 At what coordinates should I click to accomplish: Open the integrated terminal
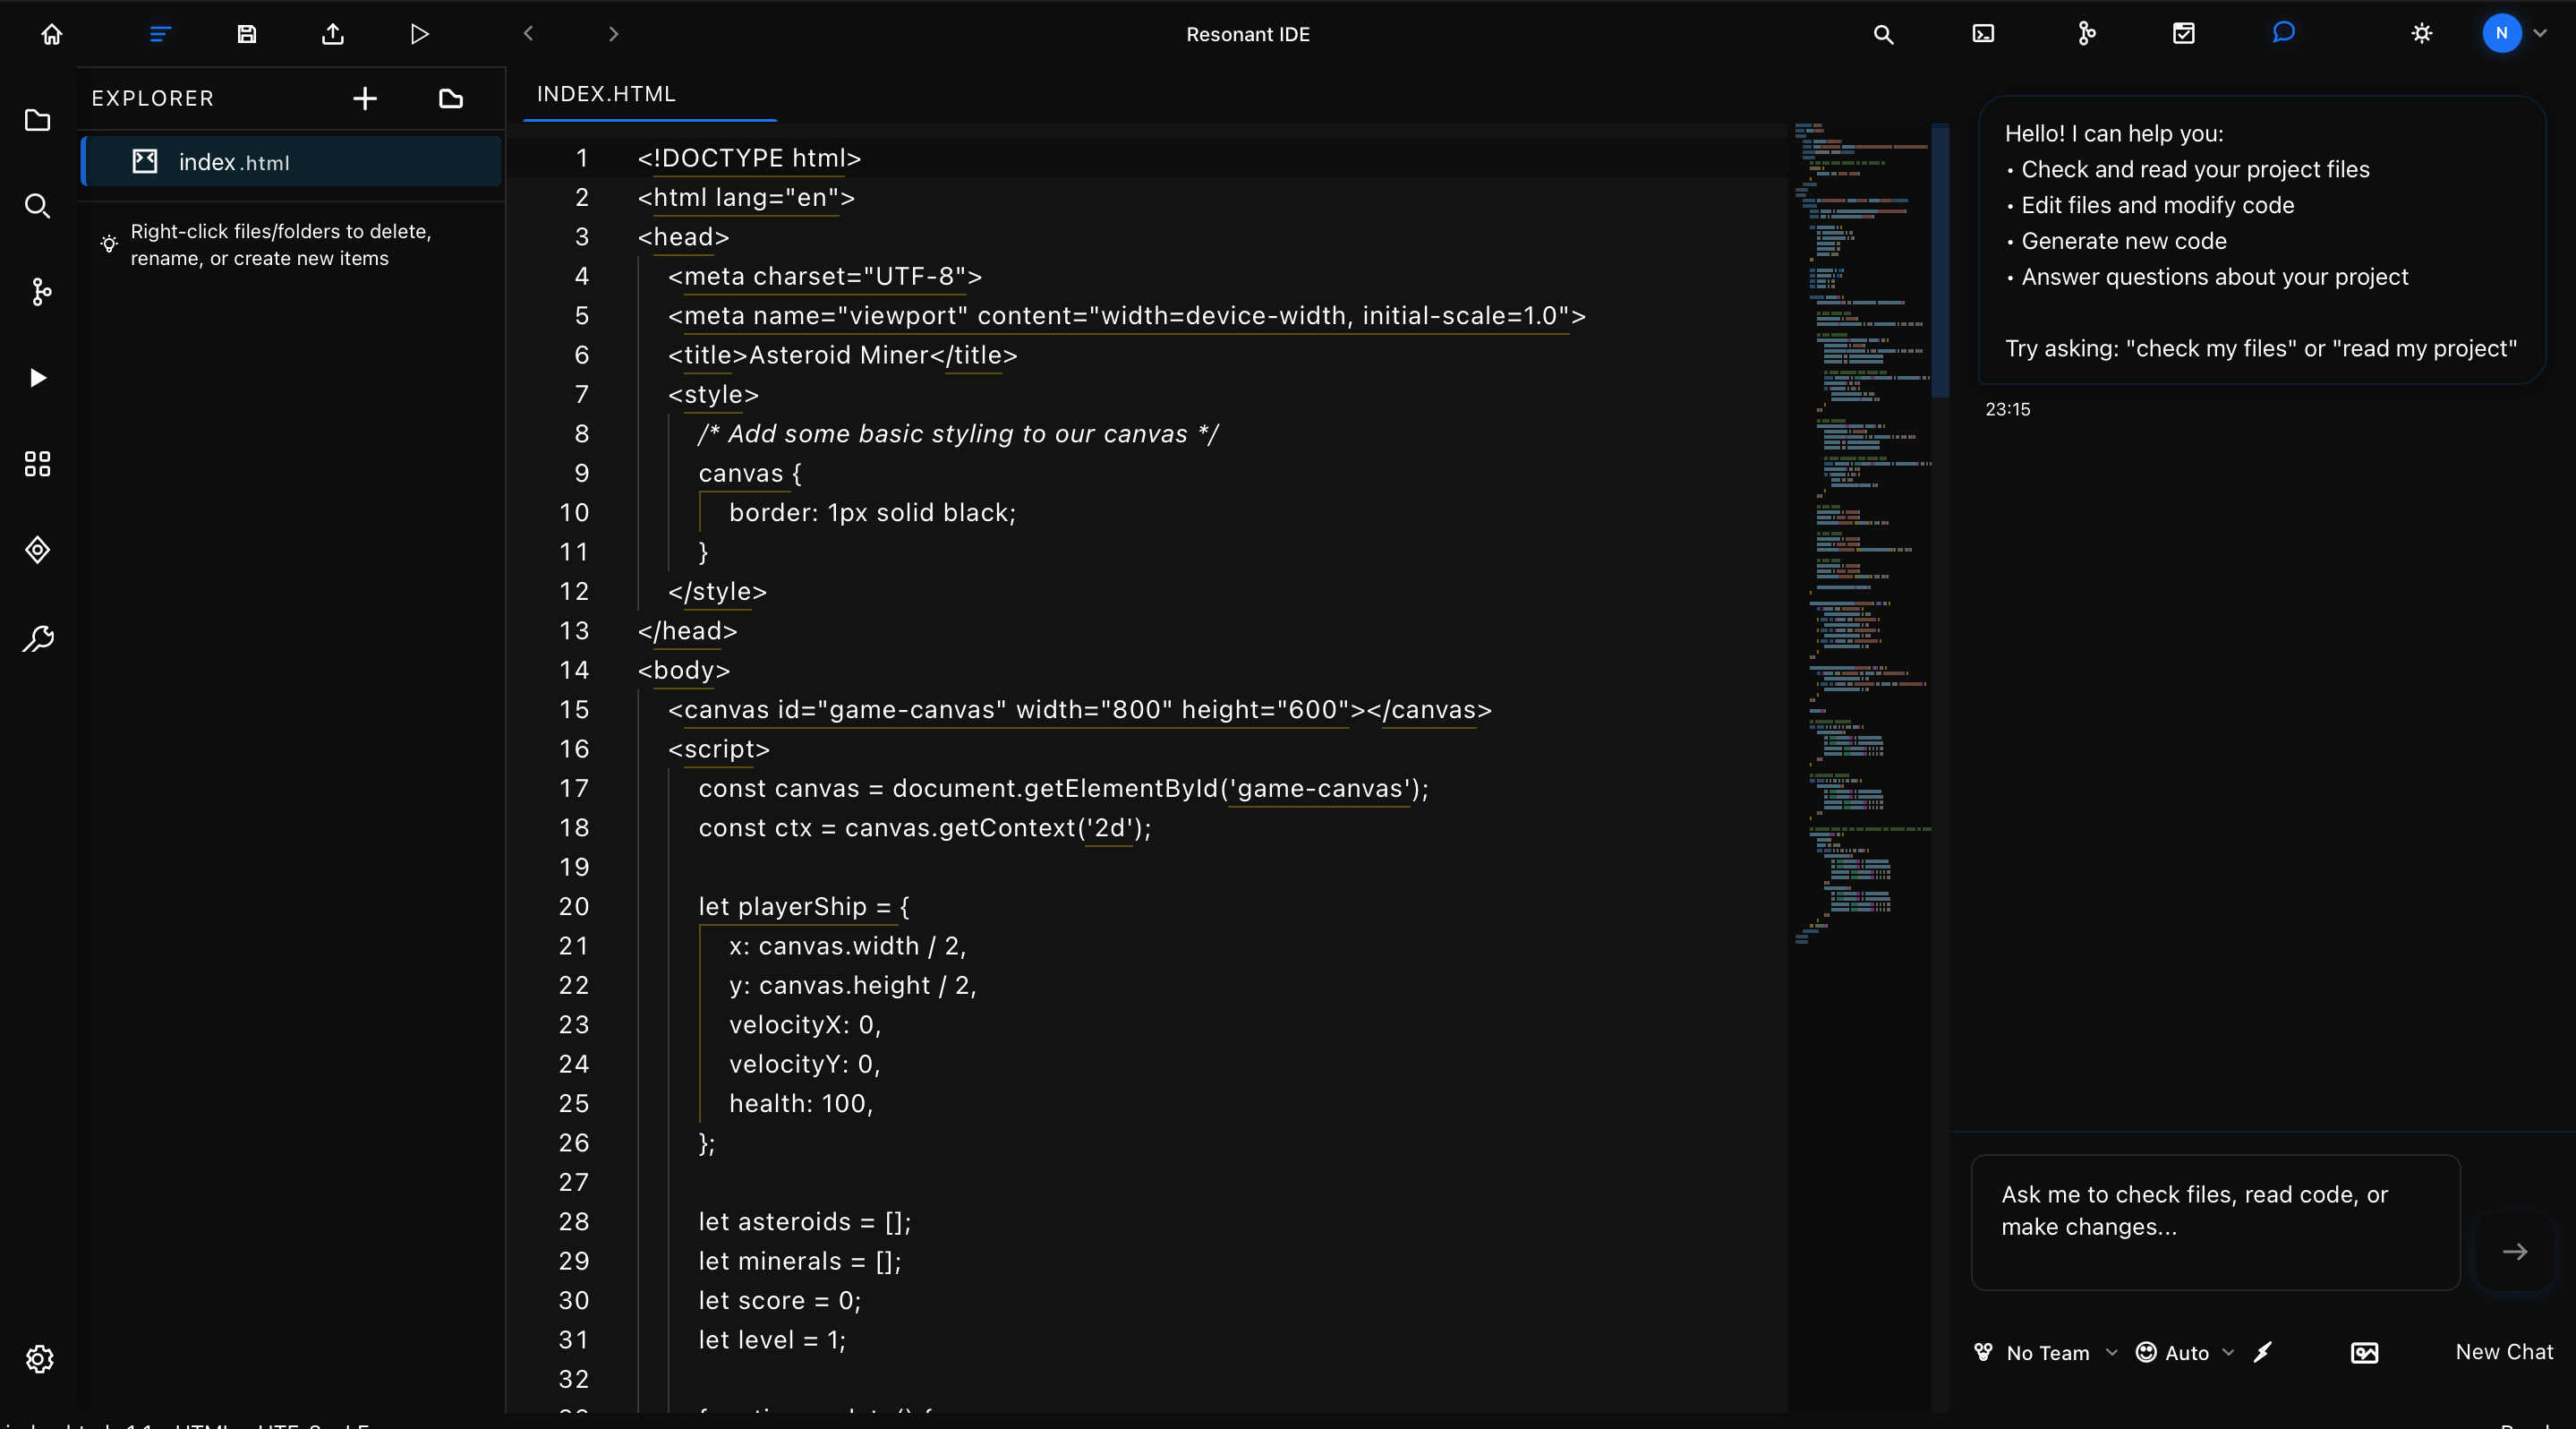pyautogui.click(x=1982, y=33)
